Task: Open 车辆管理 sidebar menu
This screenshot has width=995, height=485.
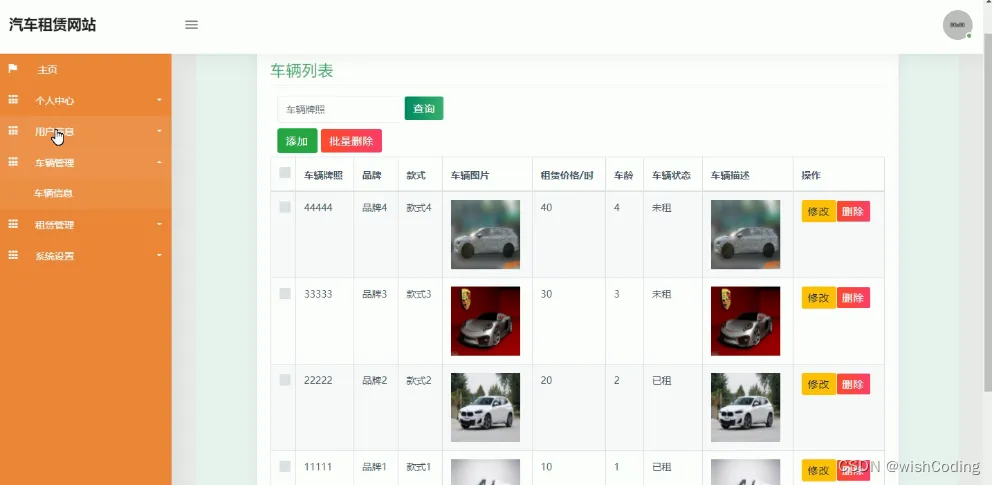Action: point(86,163)
